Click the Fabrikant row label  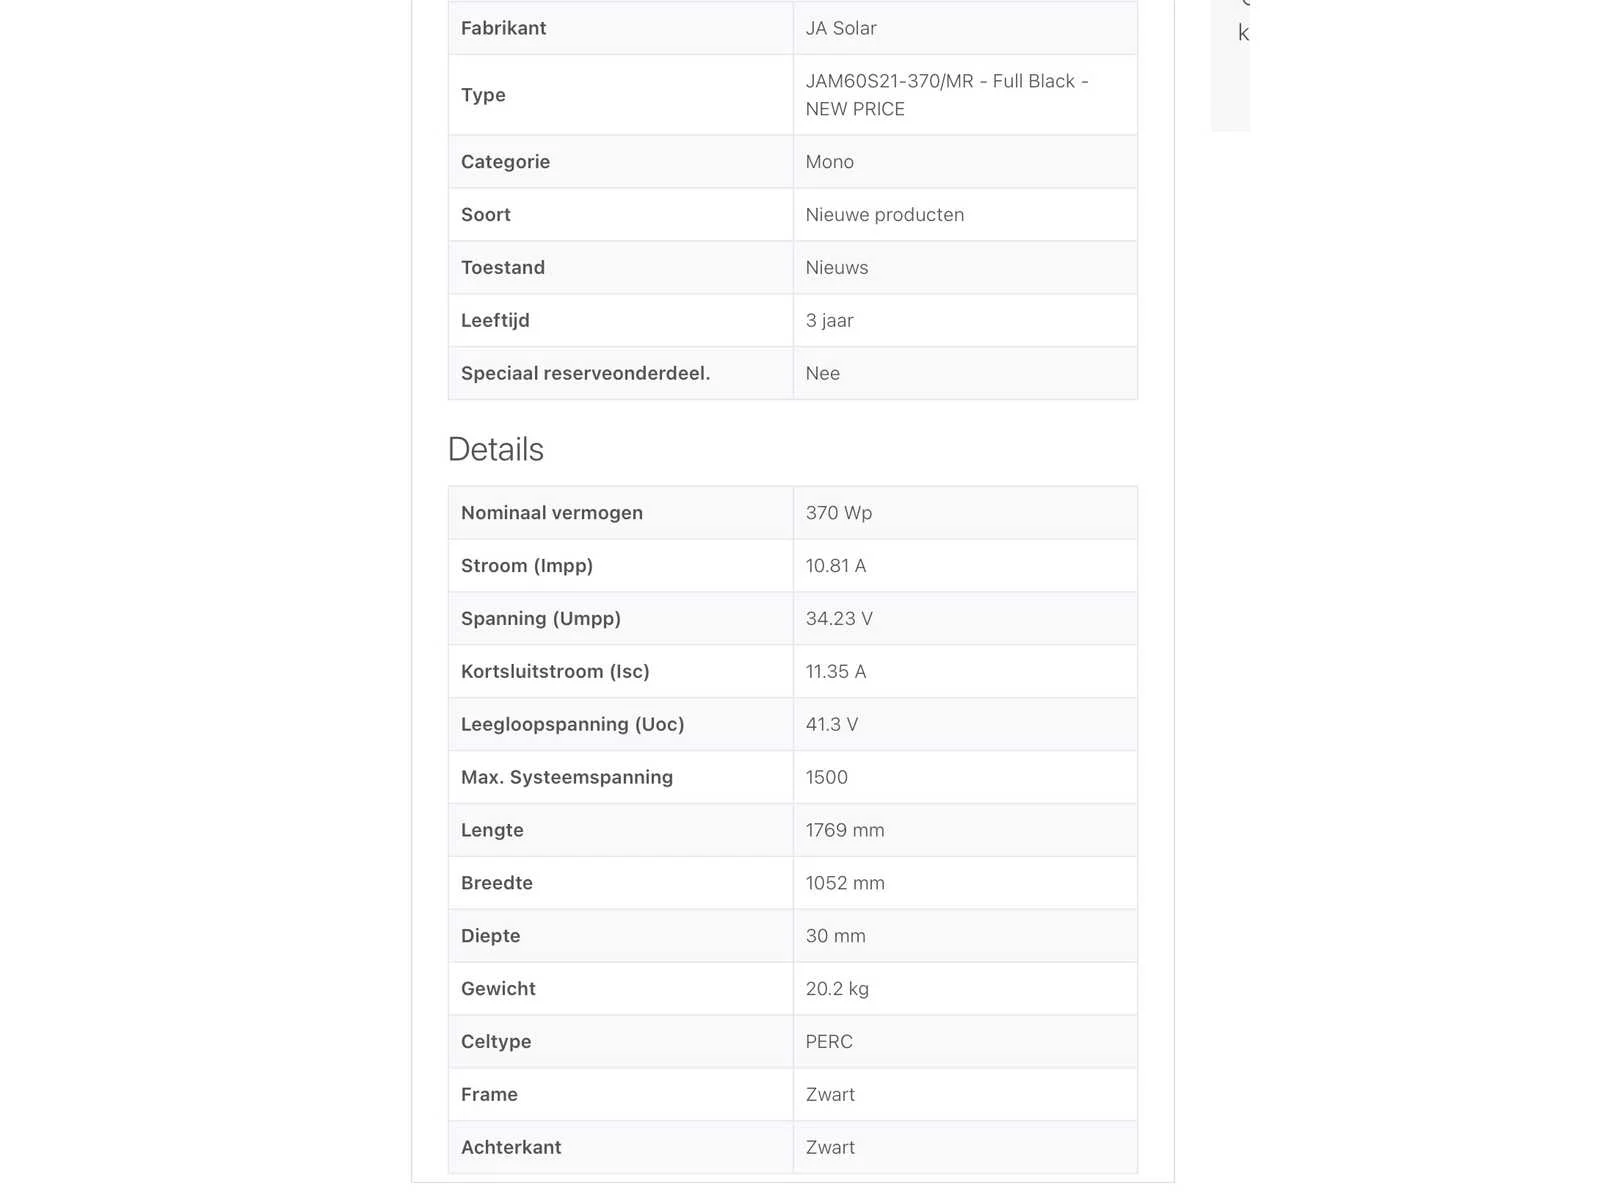click(x=503, y=28)
